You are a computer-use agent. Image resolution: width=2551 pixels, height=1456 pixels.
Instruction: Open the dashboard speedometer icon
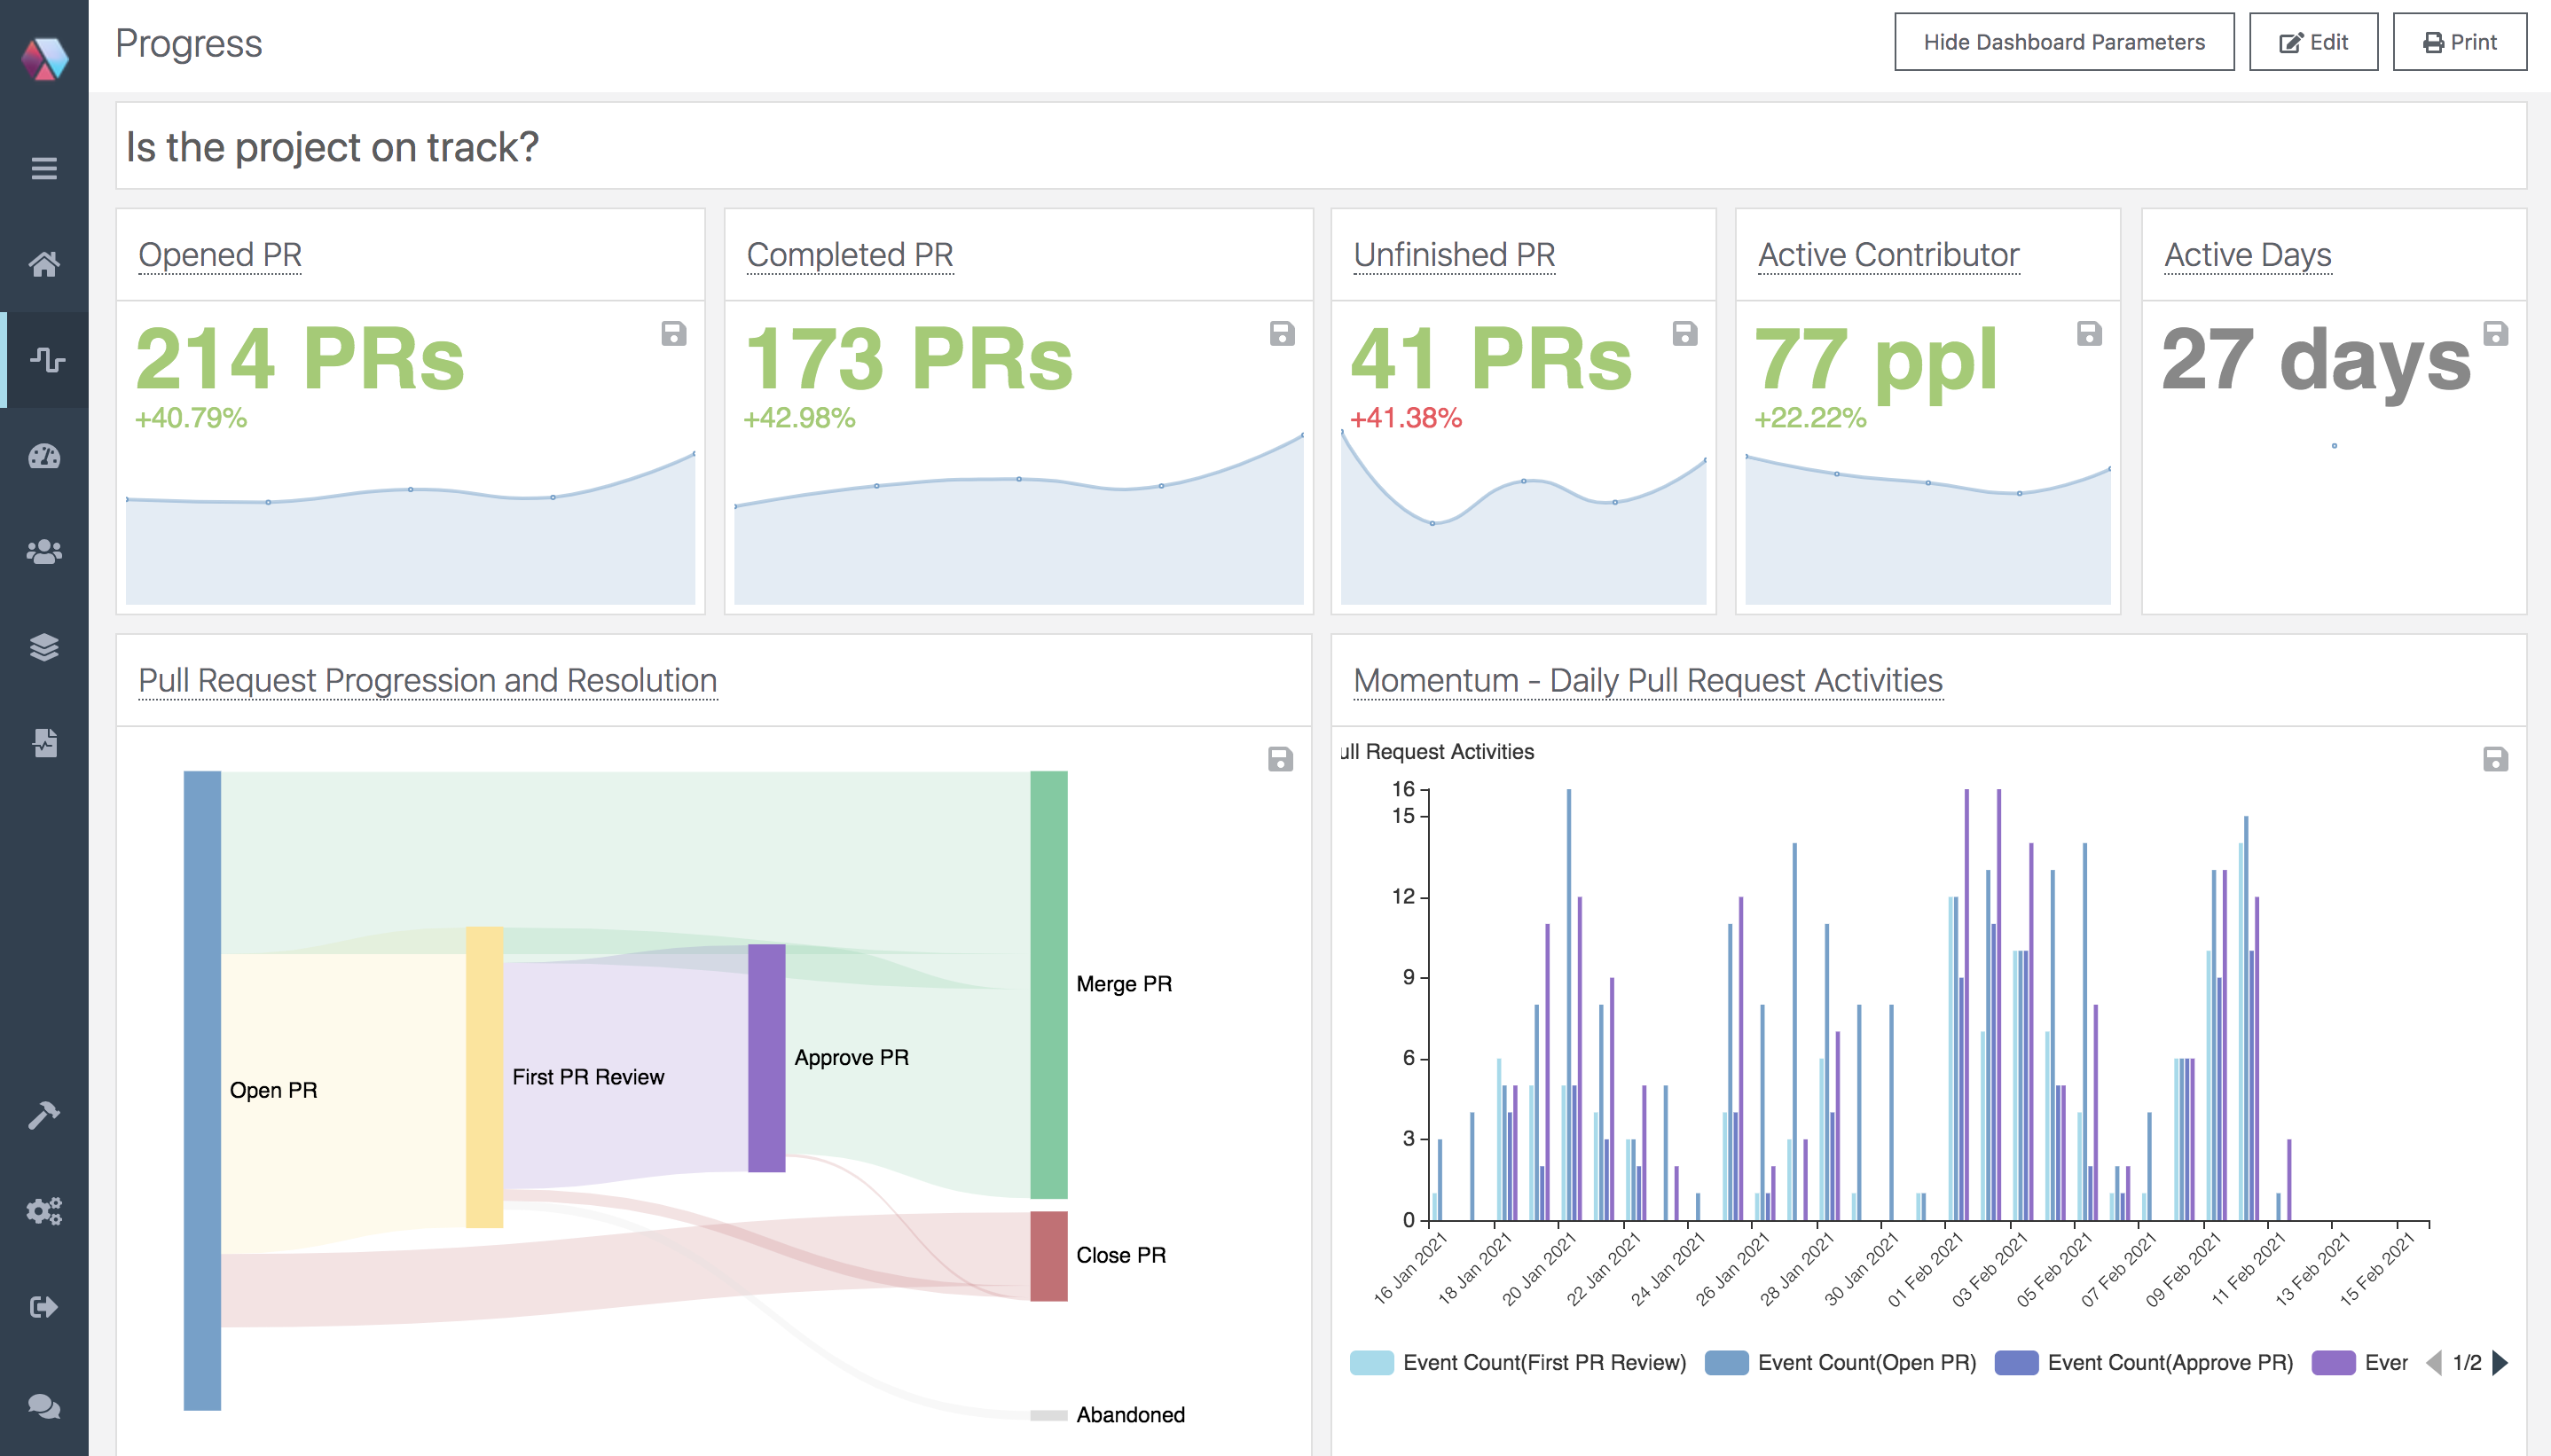click(x=45, y=457)
